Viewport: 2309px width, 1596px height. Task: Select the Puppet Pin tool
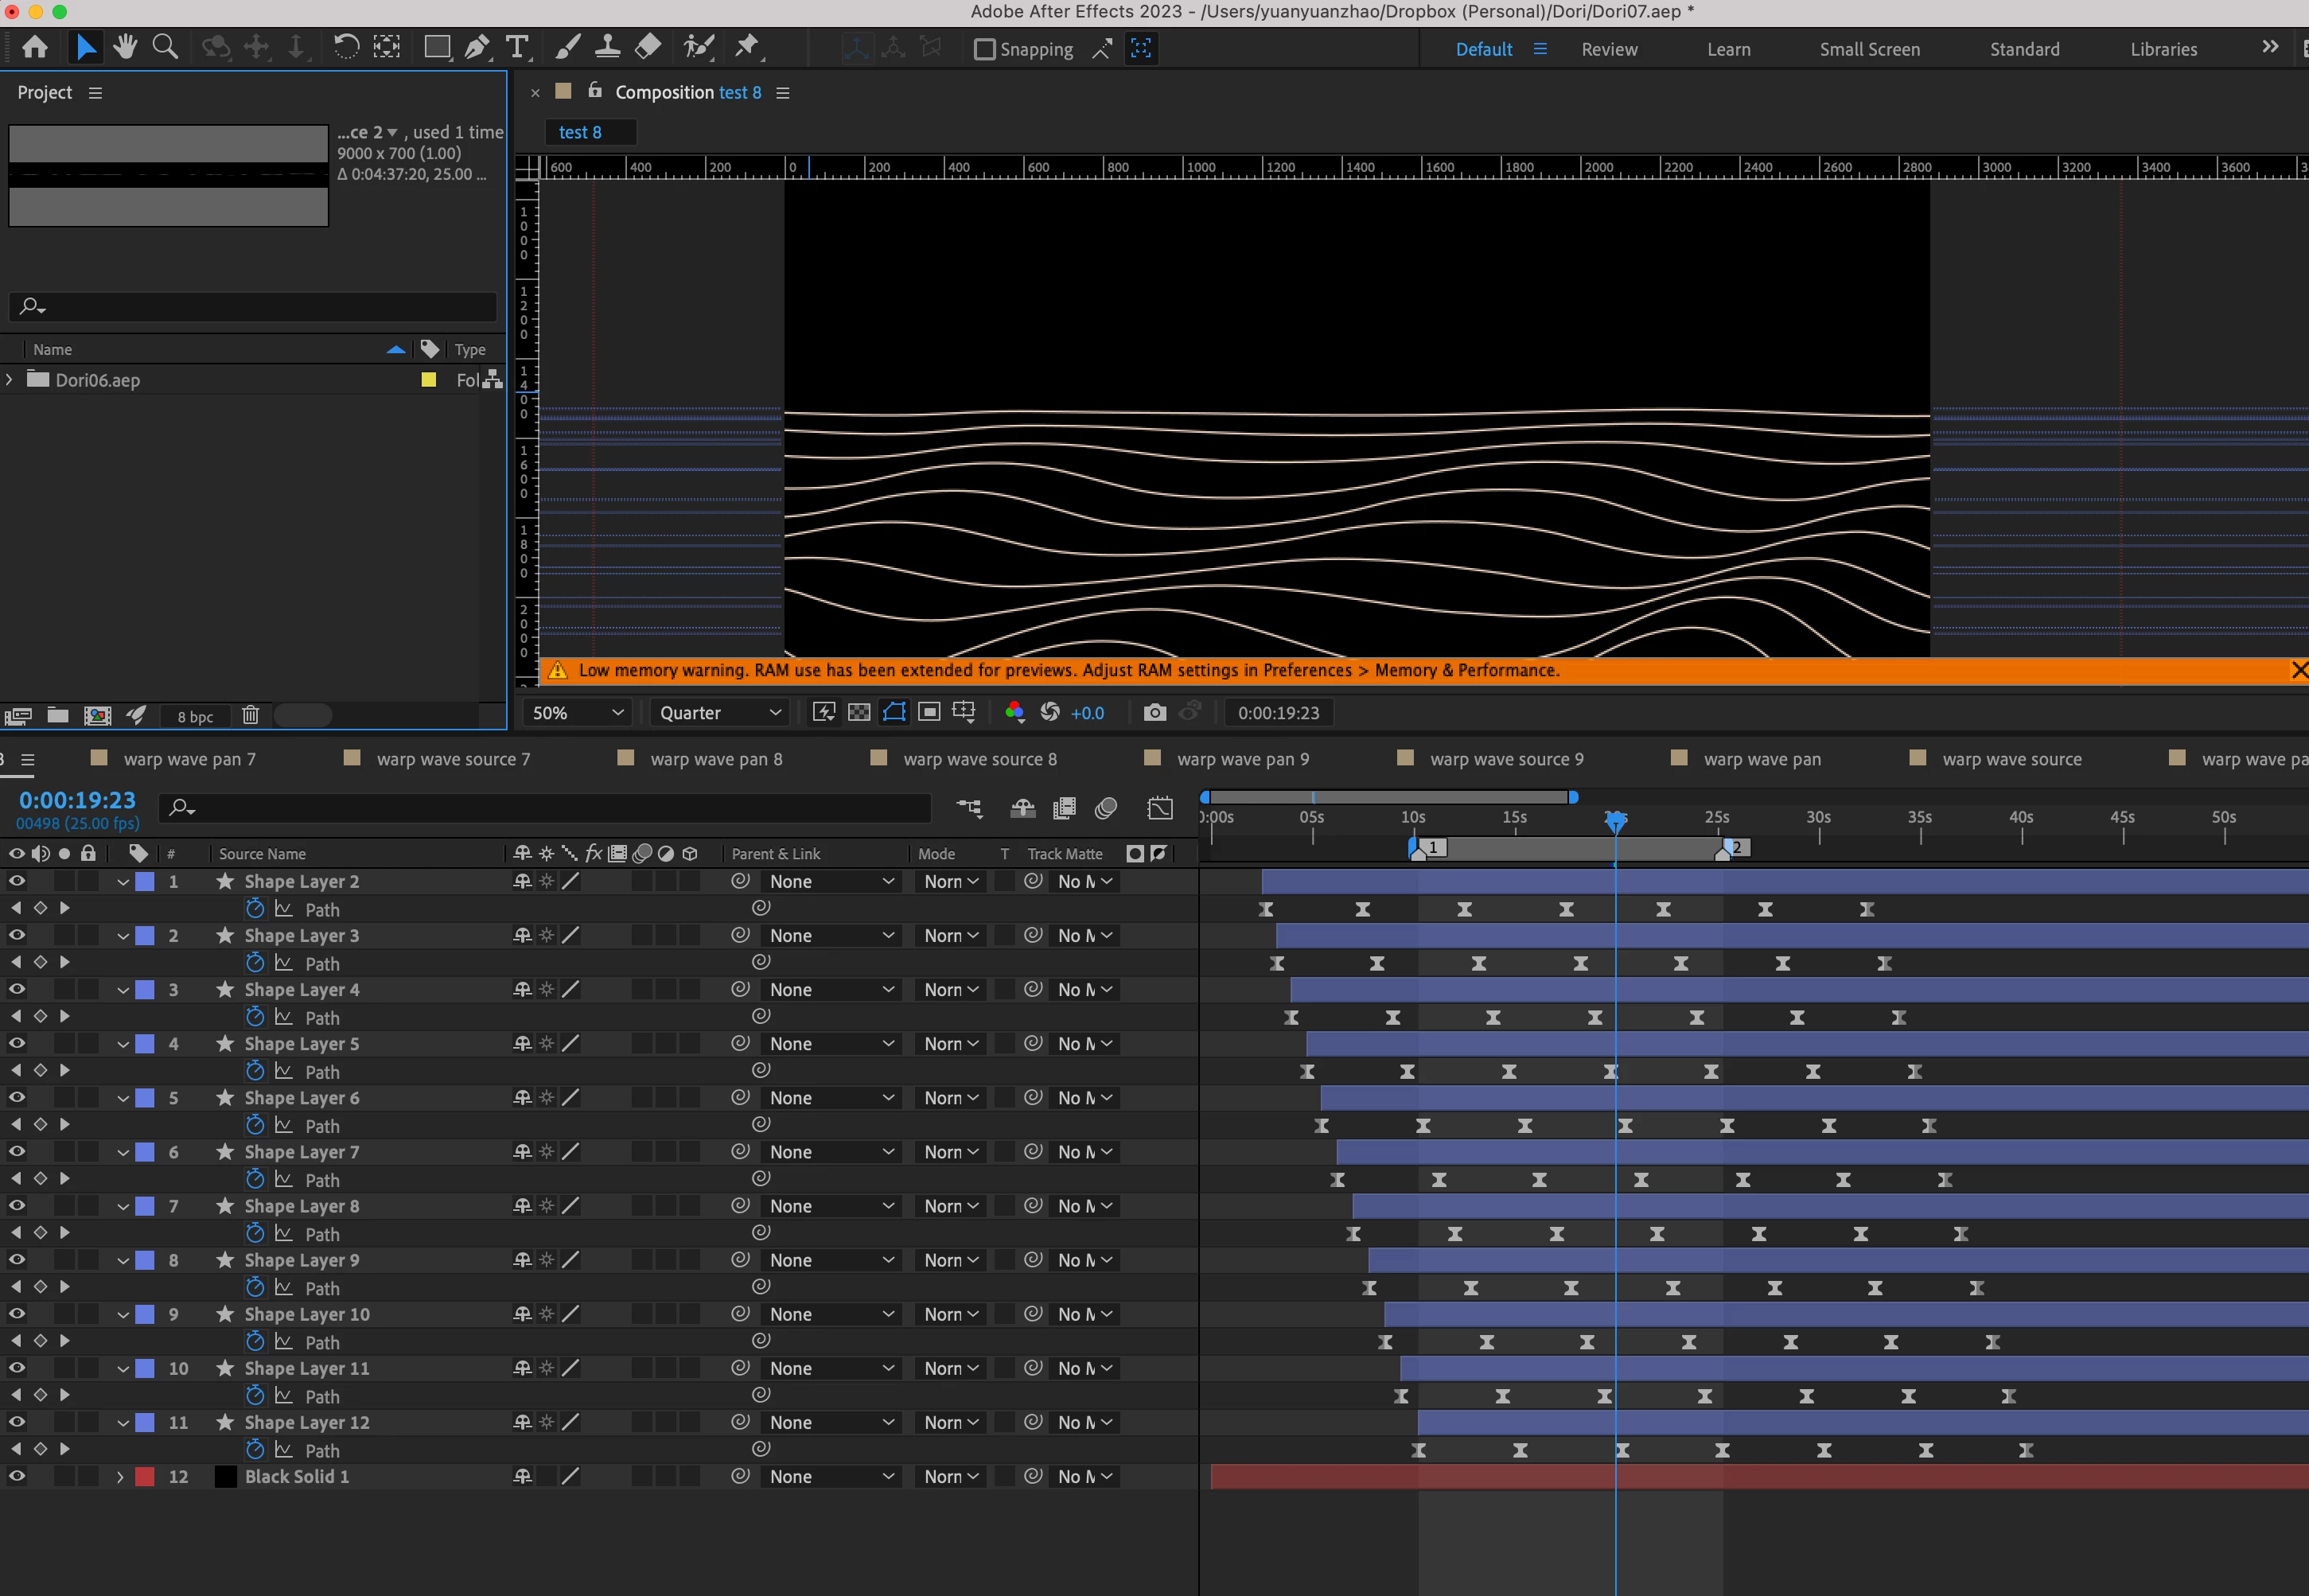coord(747,47)
